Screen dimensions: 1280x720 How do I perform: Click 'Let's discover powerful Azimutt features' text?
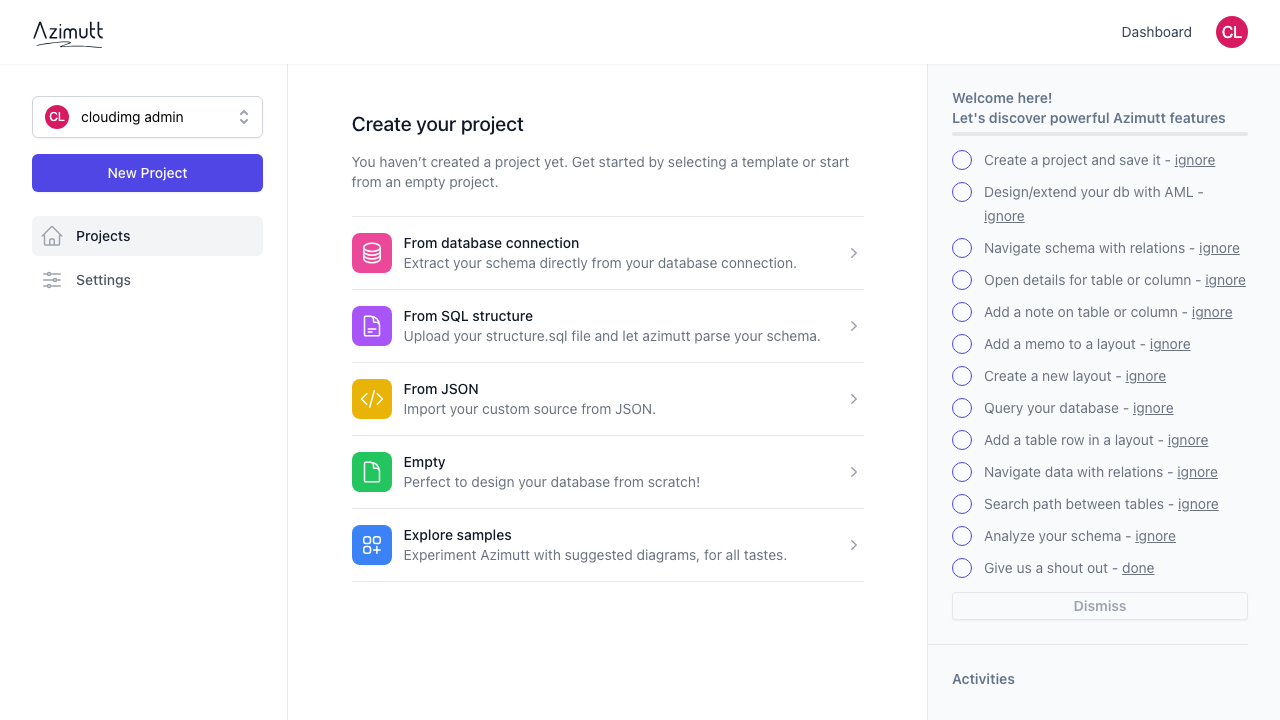pyautogui.click(x=1089, y=118)
